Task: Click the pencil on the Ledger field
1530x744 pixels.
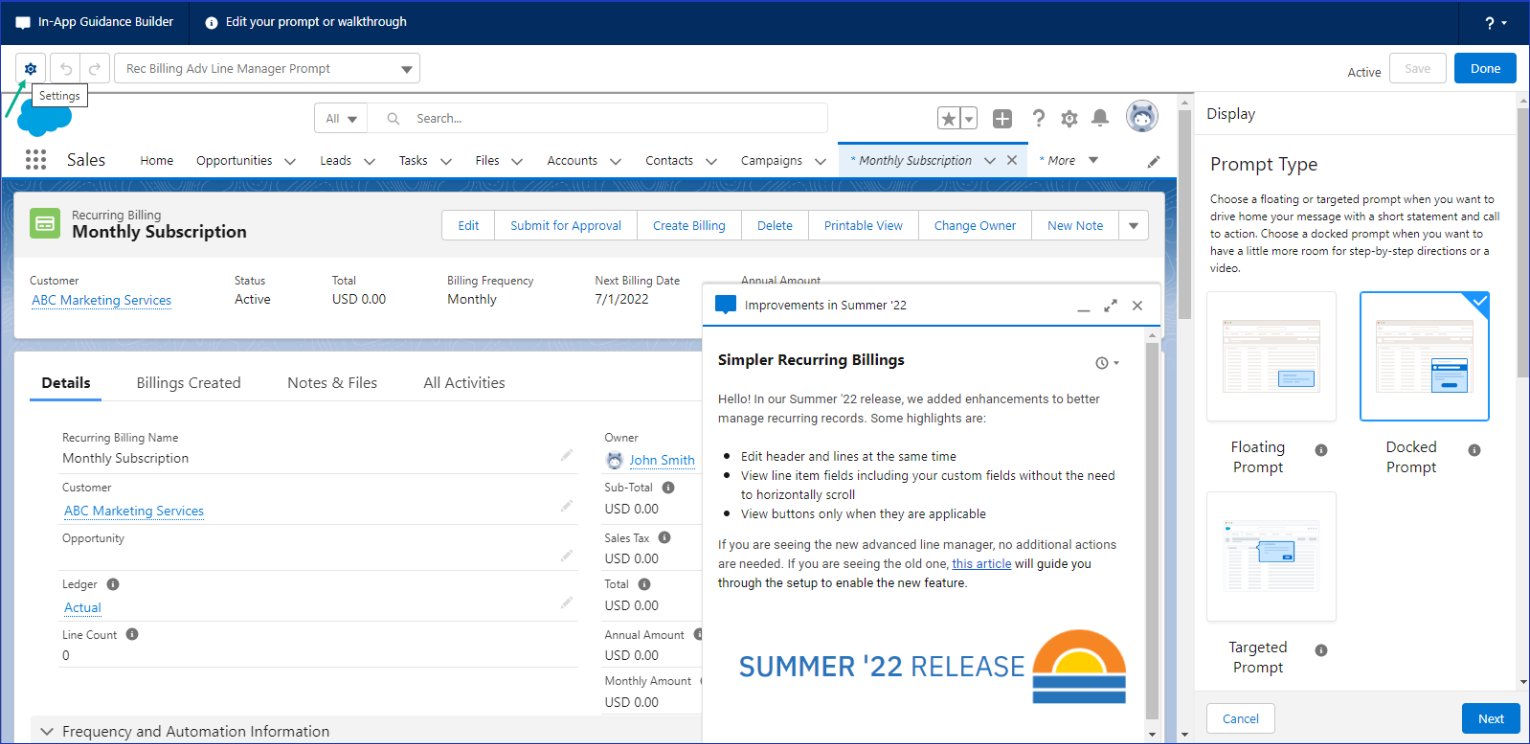Action: pos(567,602)
